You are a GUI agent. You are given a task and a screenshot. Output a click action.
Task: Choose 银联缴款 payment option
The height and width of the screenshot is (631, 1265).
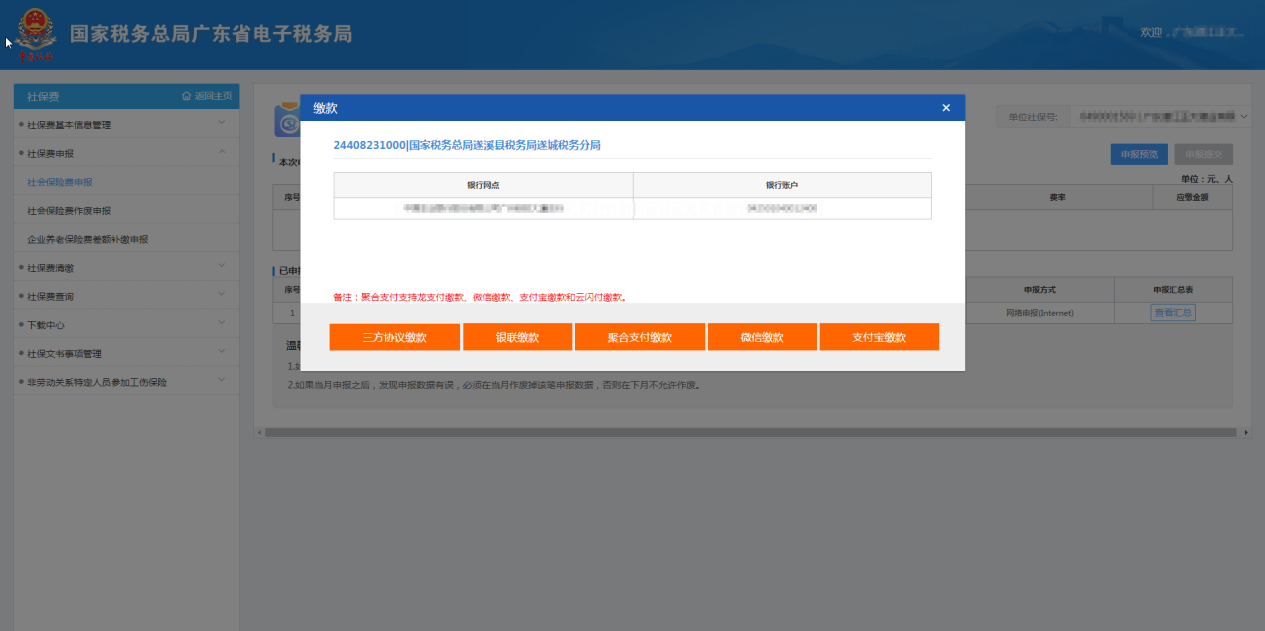click(517, 337)
